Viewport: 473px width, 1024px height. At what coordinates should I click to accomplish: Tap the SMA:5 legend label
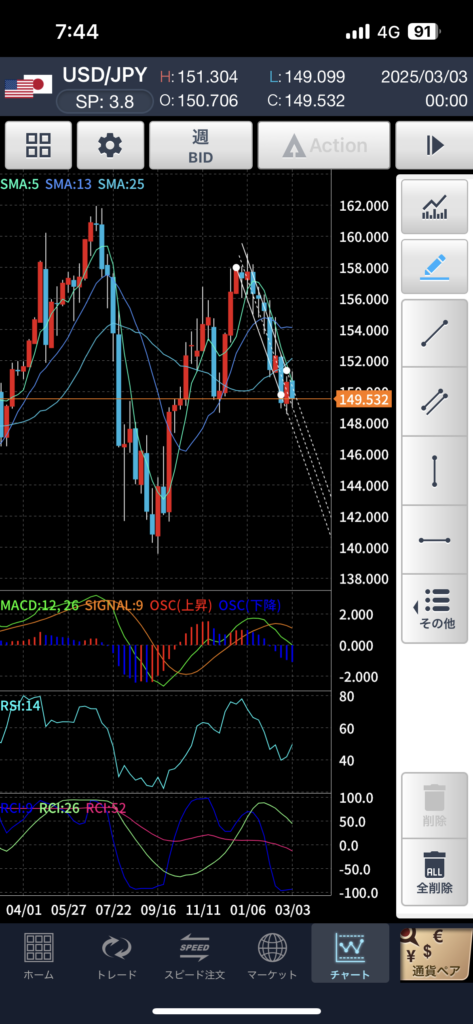tap(20, 184)
